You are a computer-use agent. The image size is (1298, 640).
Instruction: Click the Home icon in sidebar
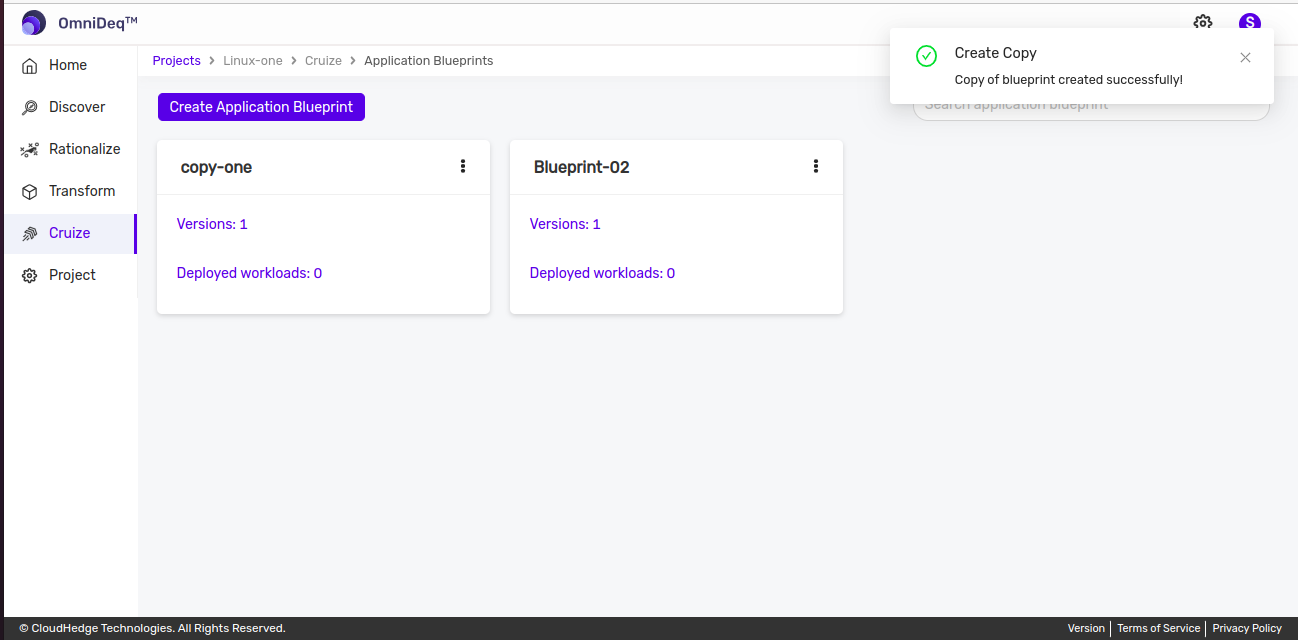pos(30,65)
